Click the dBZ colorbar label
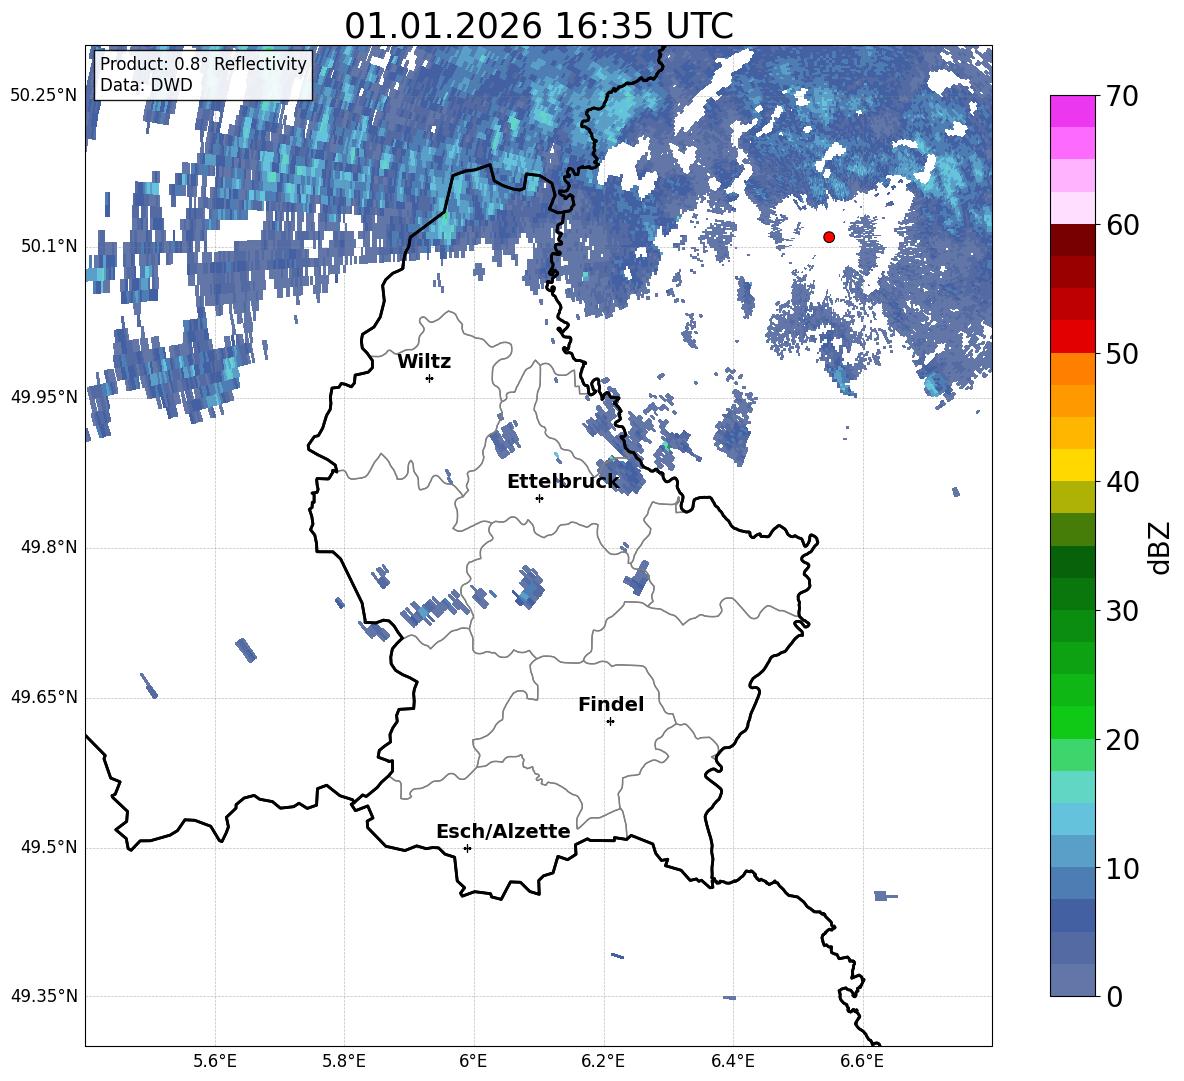The image size is (1184, 1081). click(1160, 547)
